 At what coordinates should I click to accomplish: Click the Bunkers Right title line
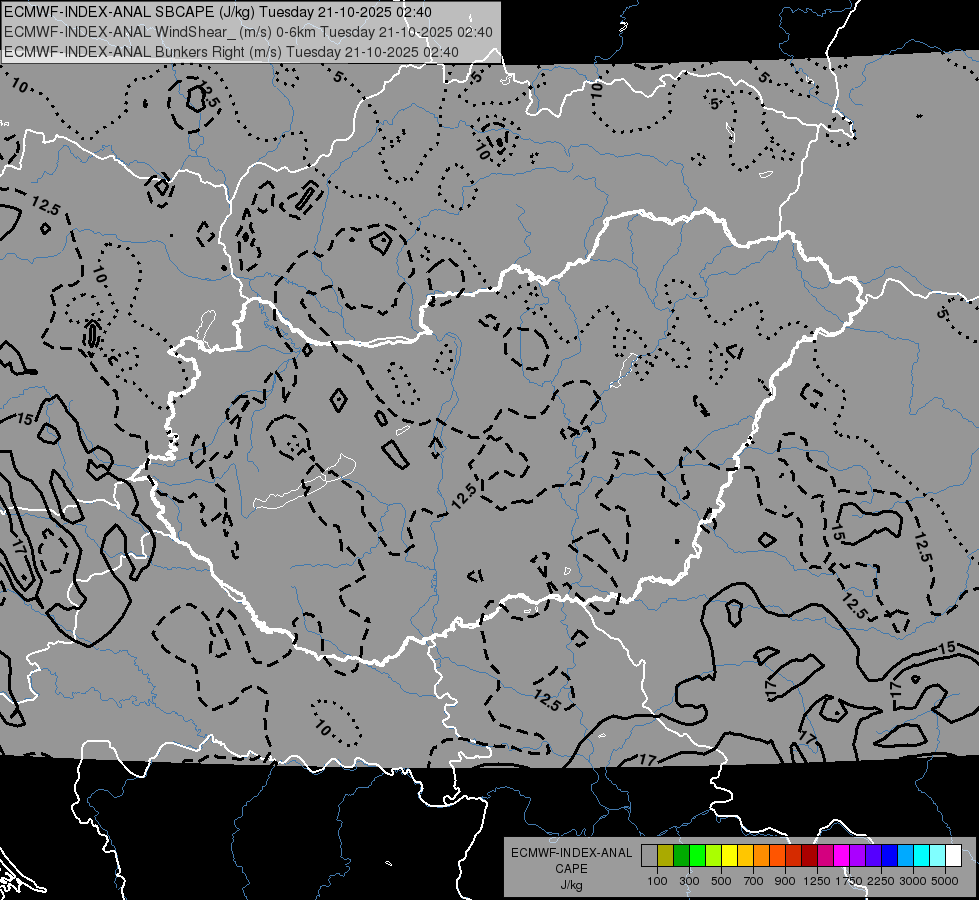tap(231, 52)
